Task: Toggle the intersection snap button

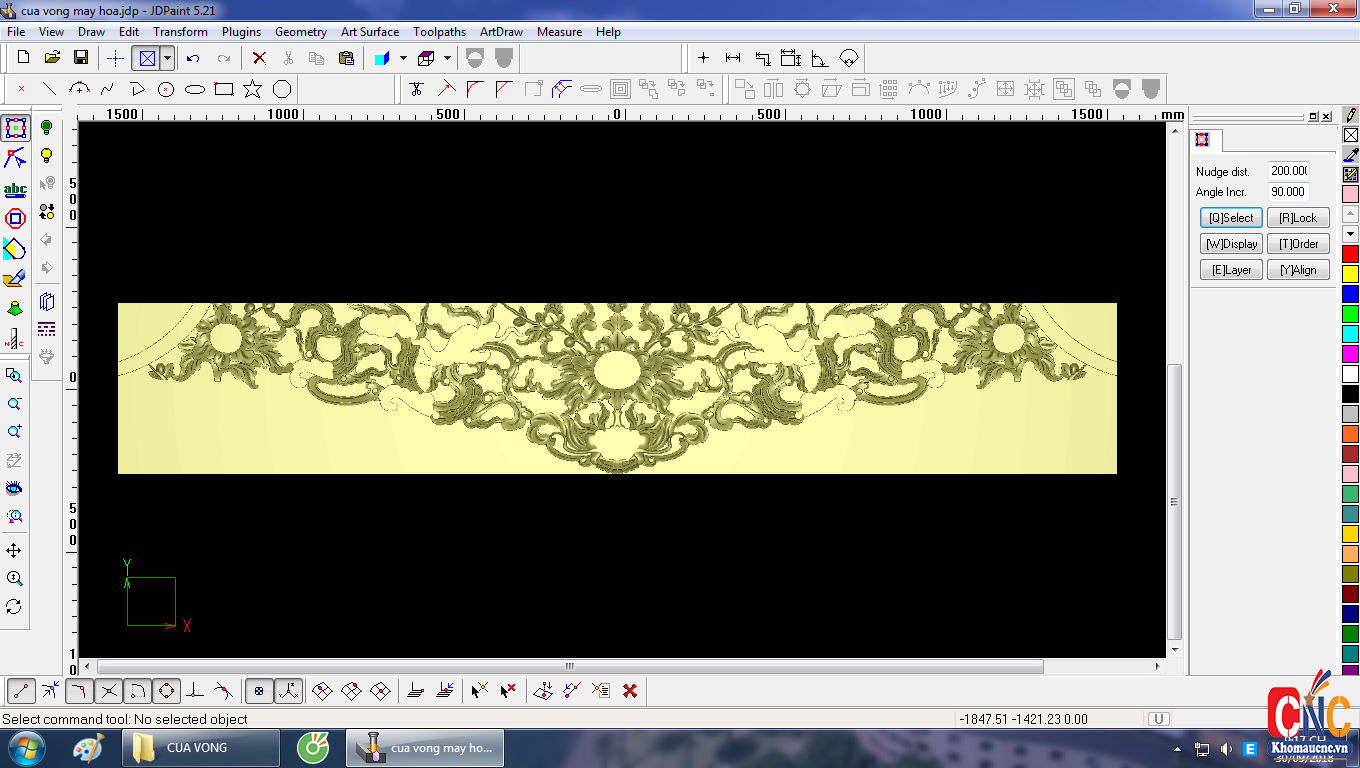Action: 108,690
